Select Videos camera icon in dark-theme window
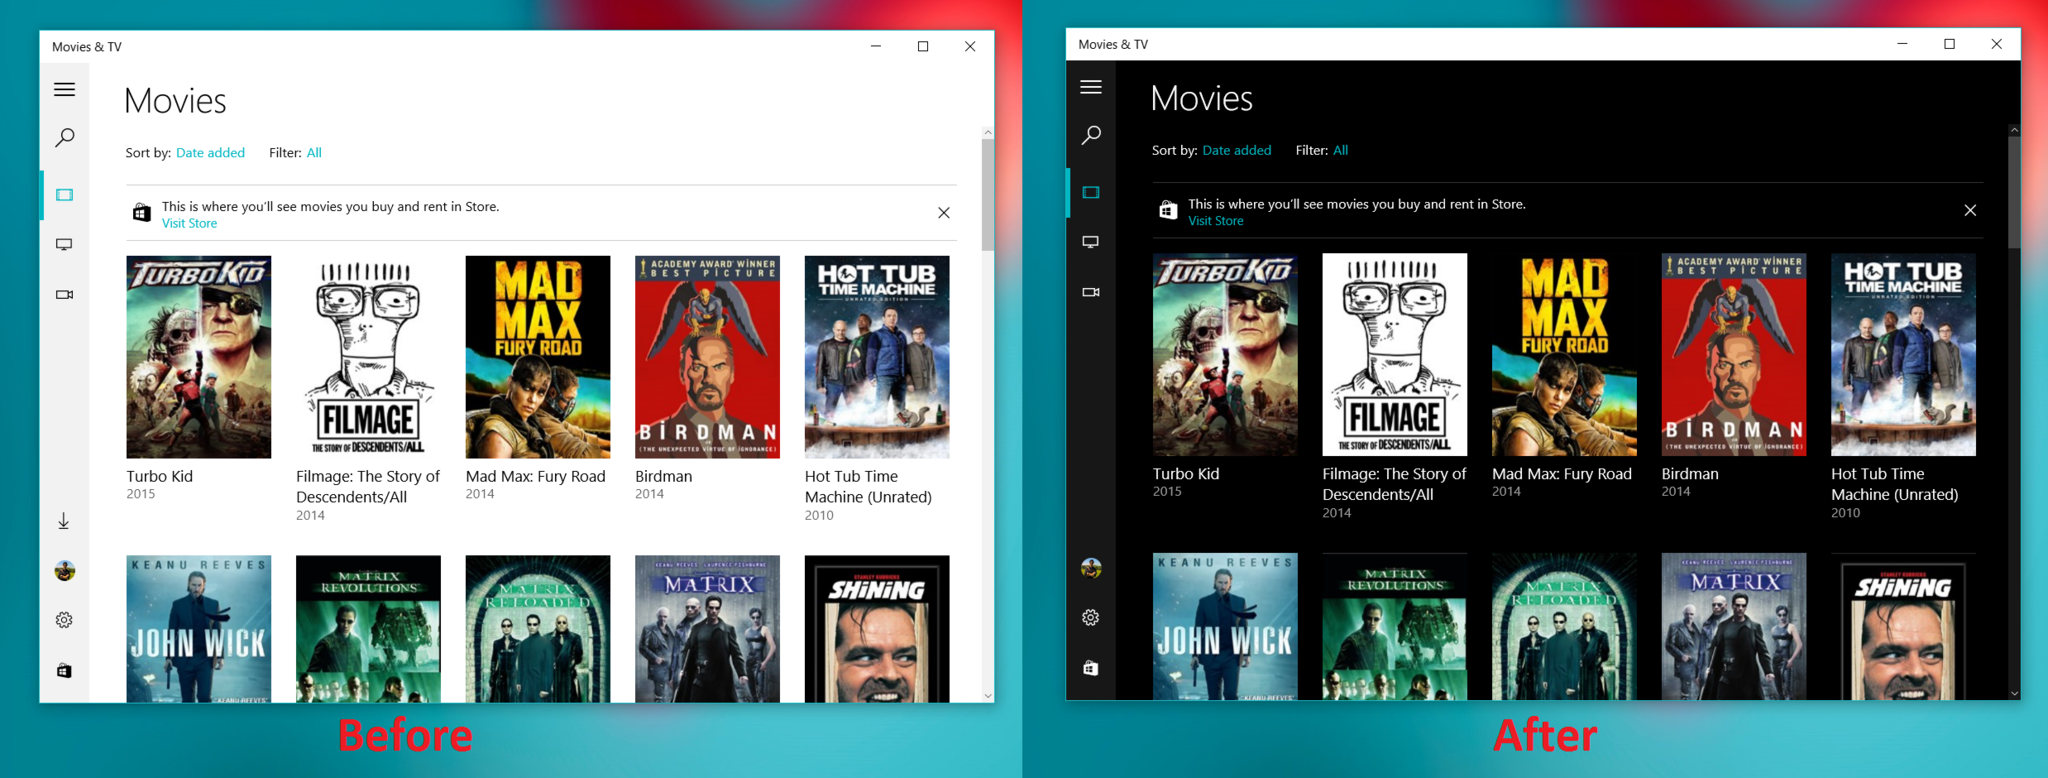Viewport: 2048px width, 778px height. click(x=1091, y=292)
